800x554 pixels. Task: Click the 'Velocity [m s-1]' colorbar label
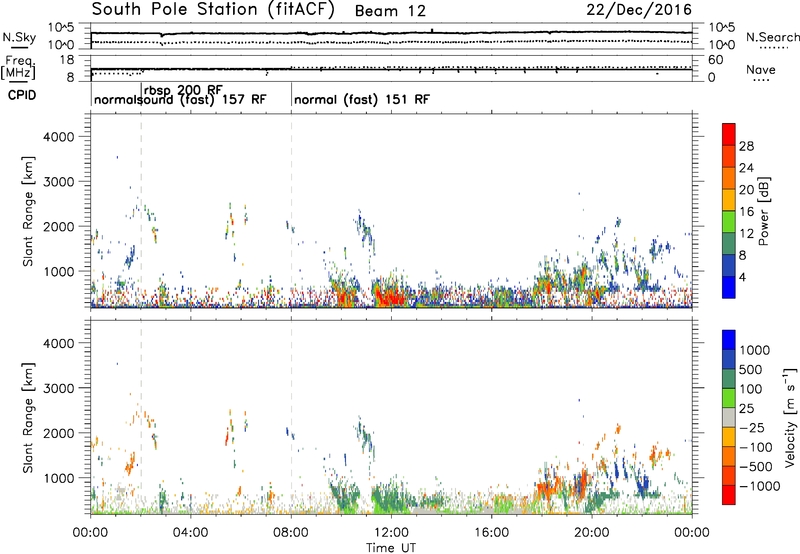[x=790, y=417]
